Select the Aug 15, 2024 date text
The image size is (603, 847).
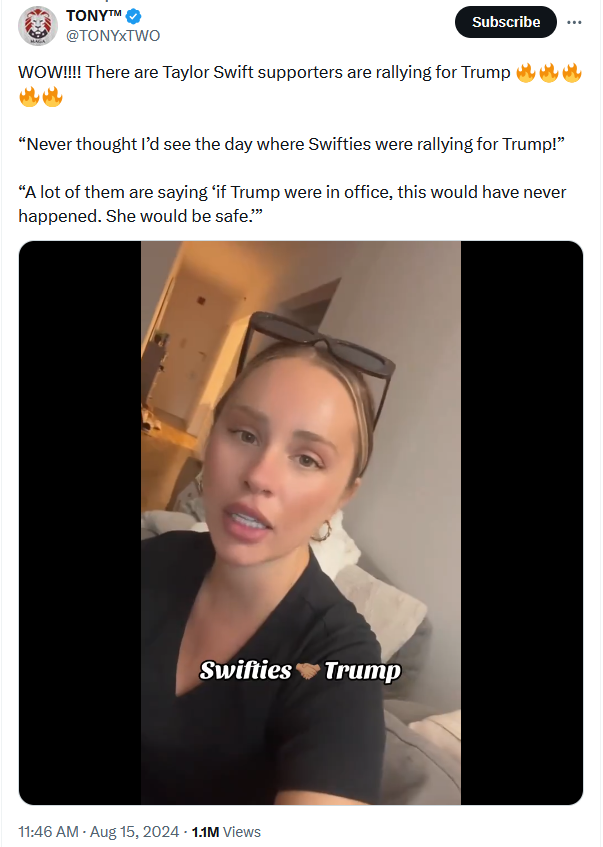tap(134, 831)
